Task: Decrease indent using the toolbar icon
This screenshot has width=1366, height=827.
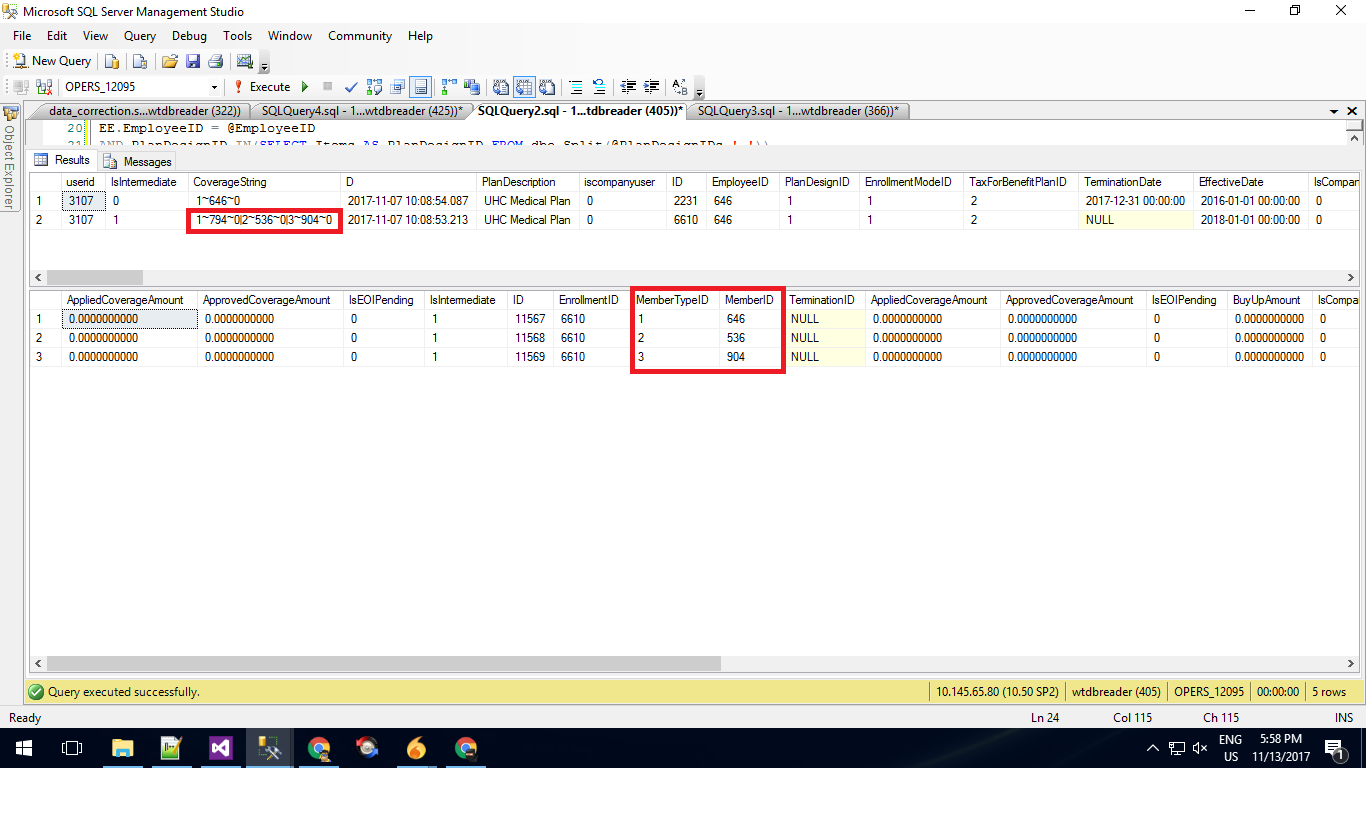Action: click(x=628, y=87)
